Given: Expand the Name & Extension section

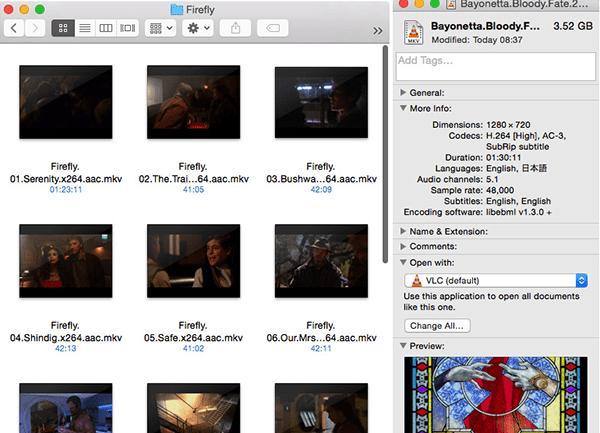Looking at the screenshot, I should tap(403, 231).
